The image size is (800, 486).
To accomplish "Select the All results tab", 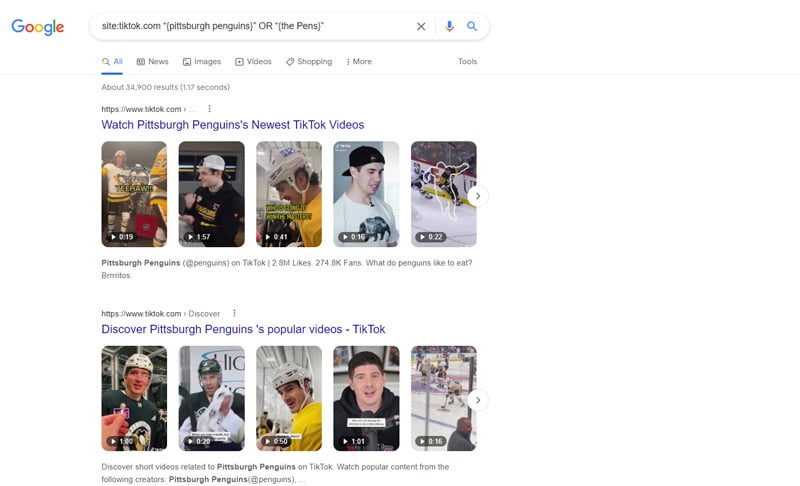I will [112, 62].
